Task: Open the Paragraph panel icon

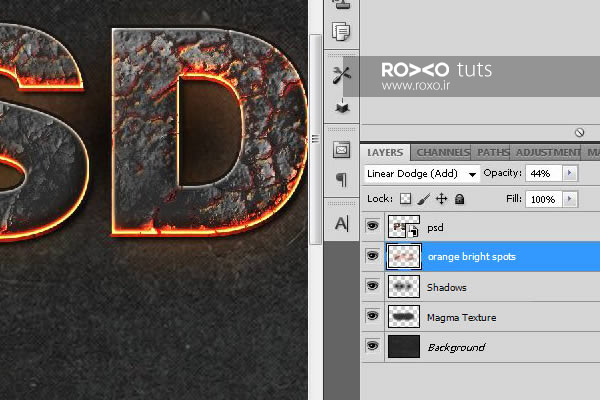Action: [341, 180]
